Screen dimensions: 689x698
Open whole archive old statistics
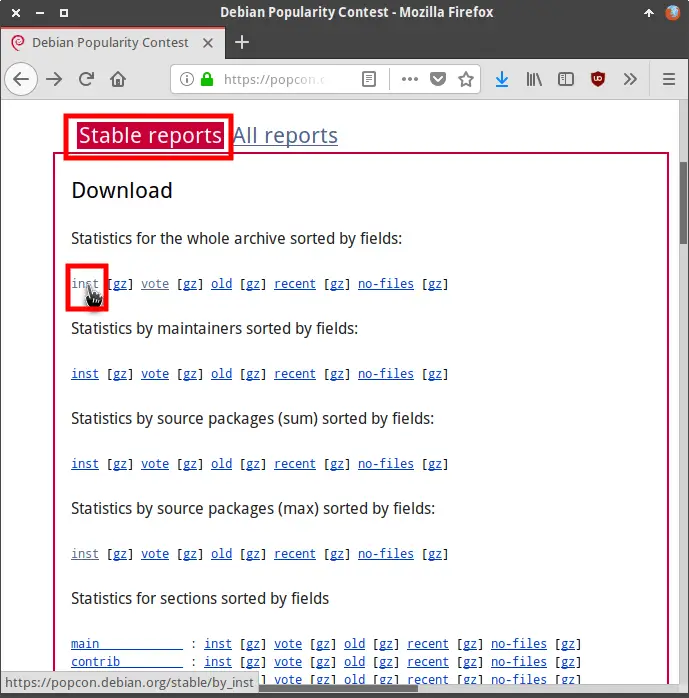point(222,284)
